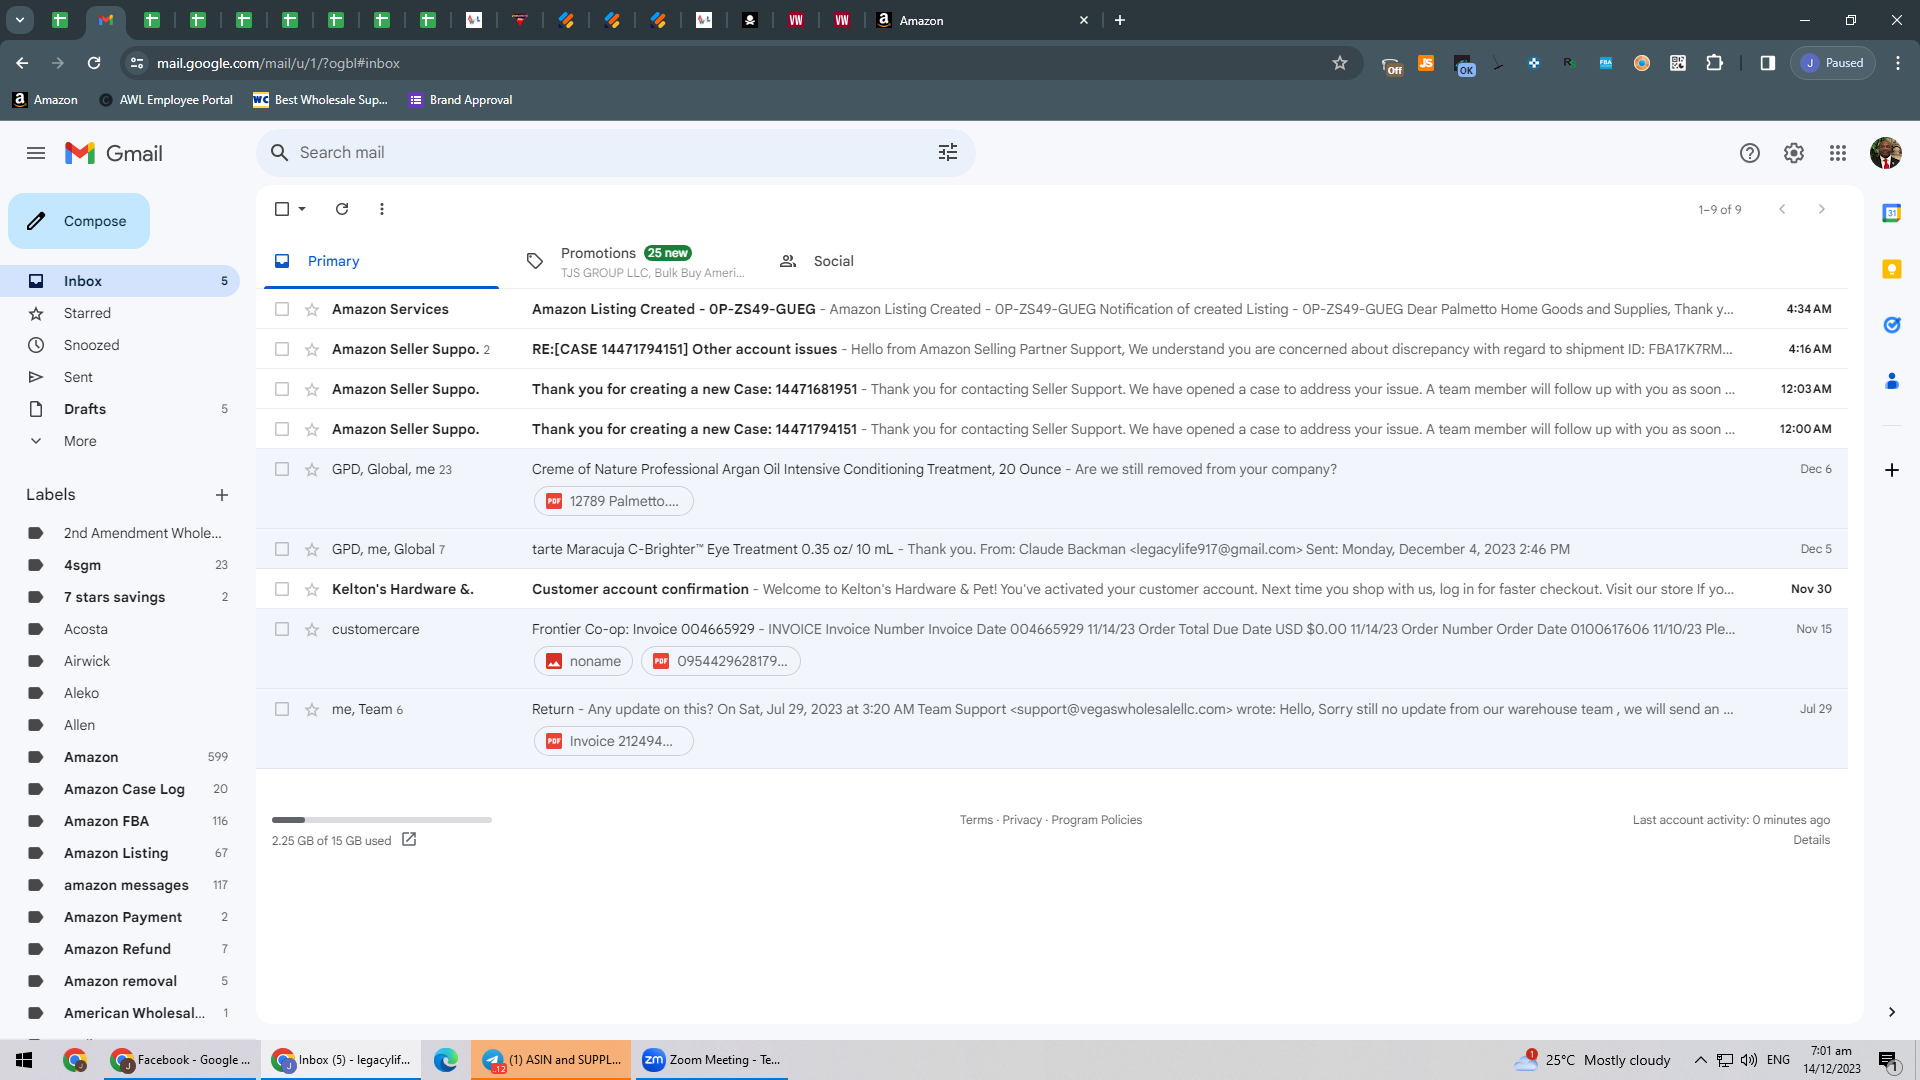Open Windows Start menu
The image size is (1920, 1080).
click(x=24, y=1060)
